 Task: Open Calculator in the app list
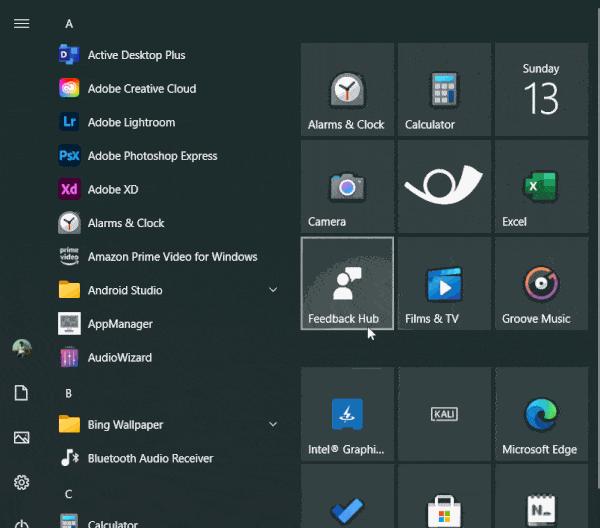(168, 520)
